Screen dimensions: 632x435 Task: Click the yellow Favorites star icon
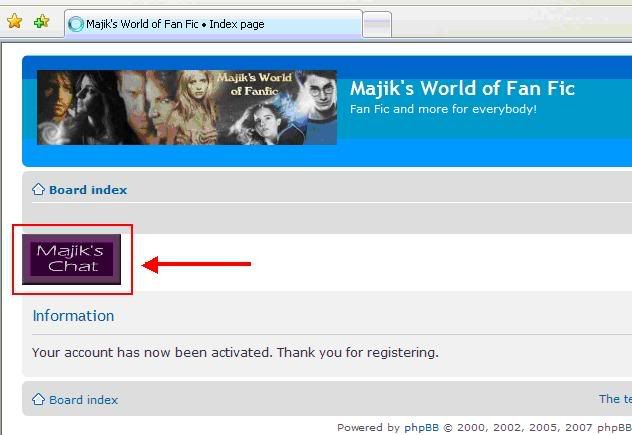click(x=15, y=21)
